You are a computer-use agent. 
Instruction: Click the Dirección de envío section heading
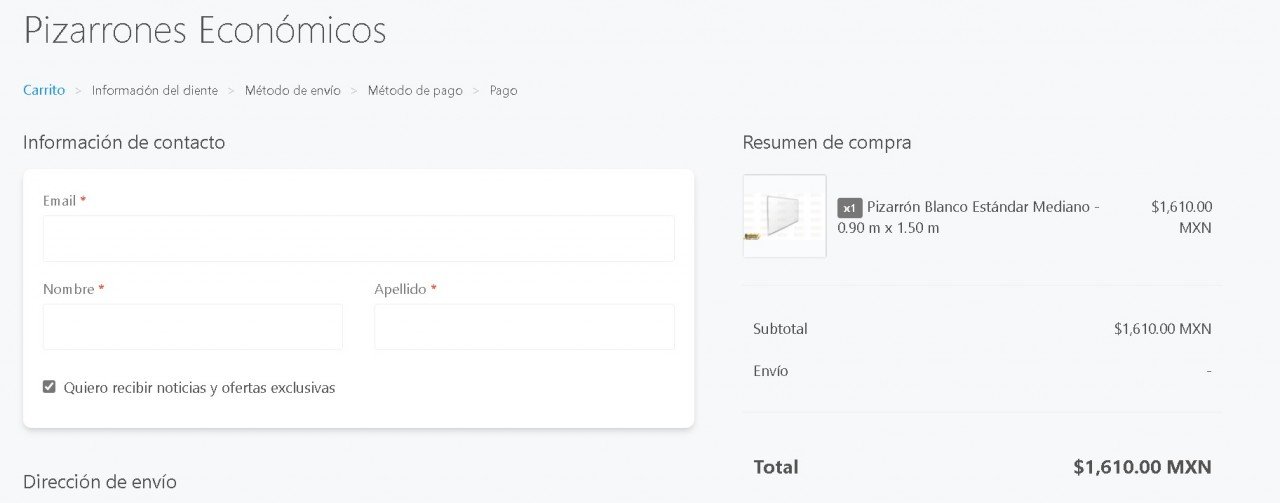click(x=99, y=482)
